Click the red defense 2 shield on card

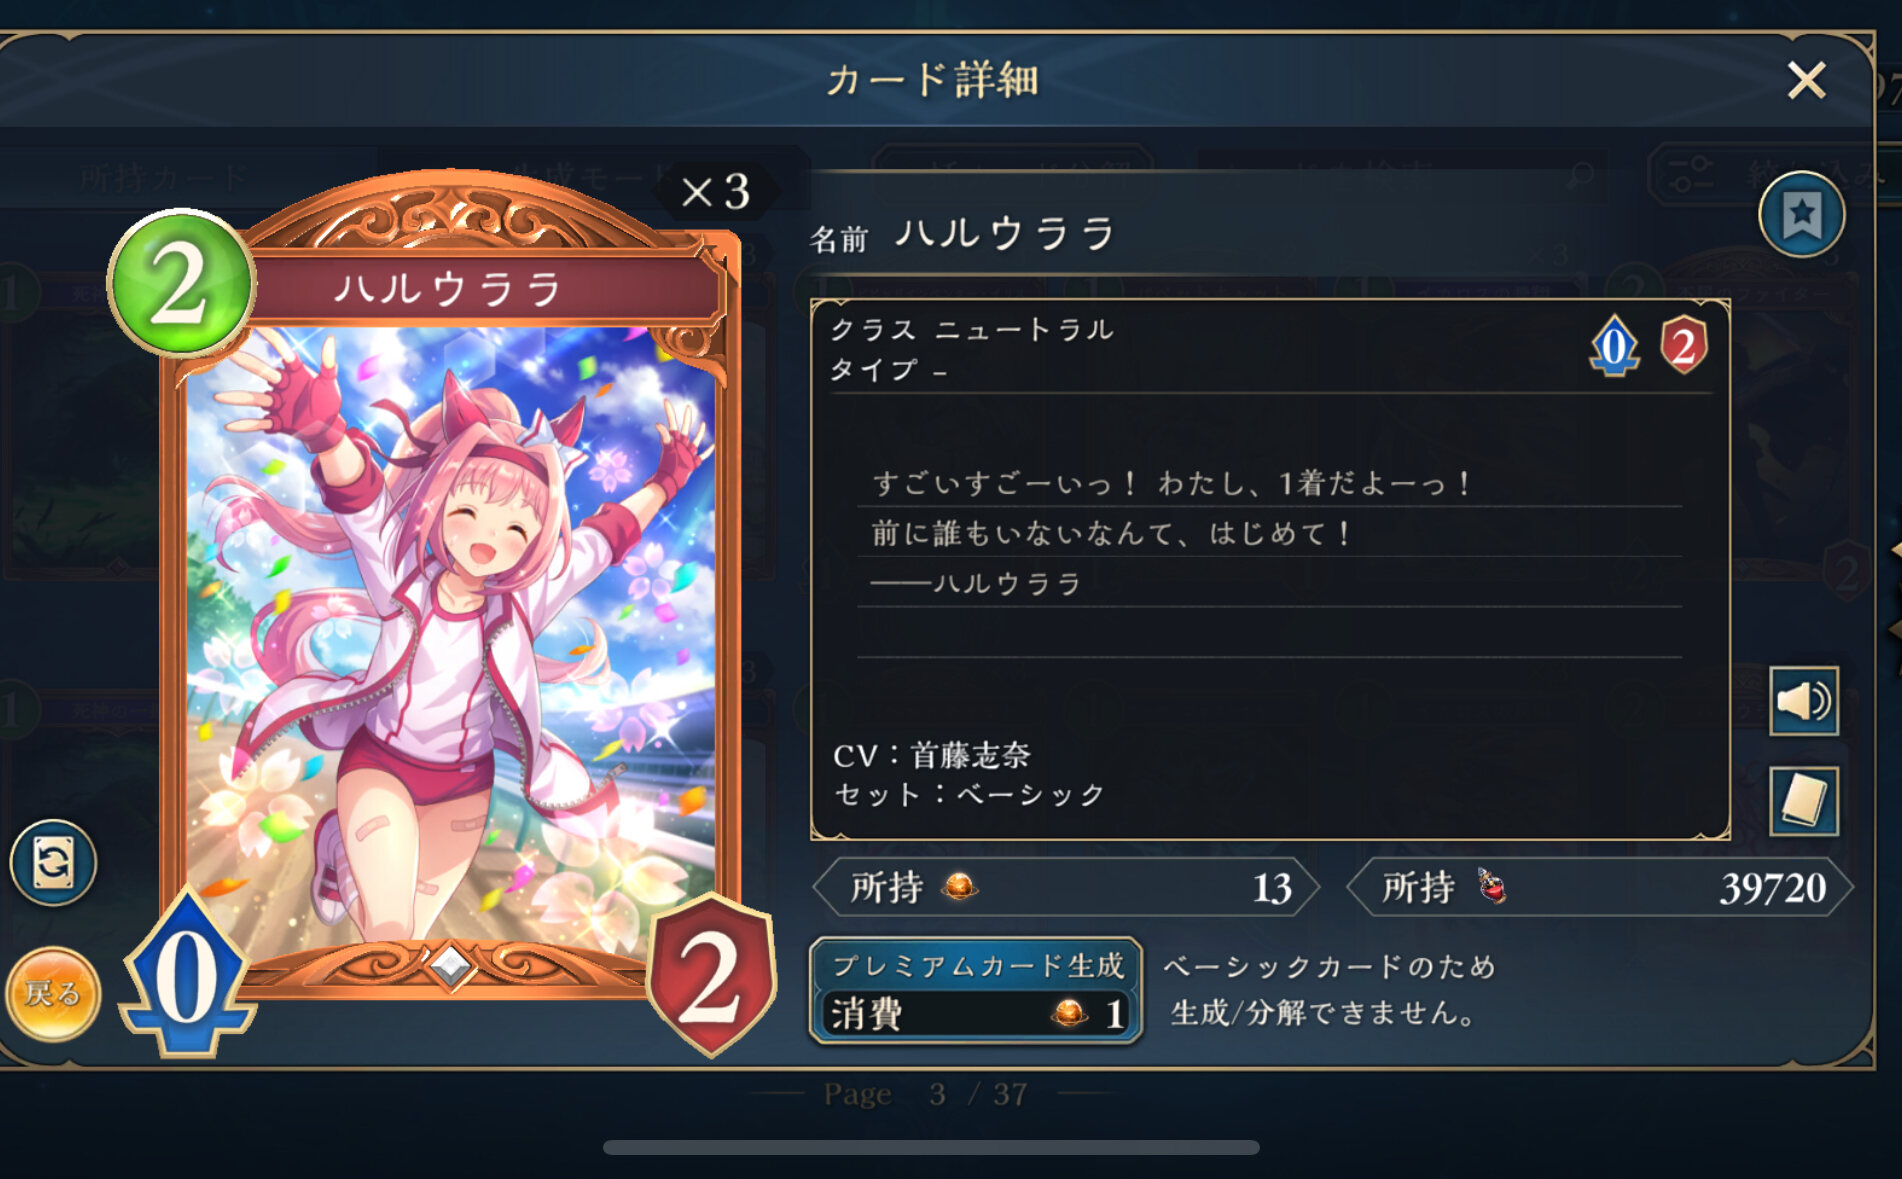point(711,975)
